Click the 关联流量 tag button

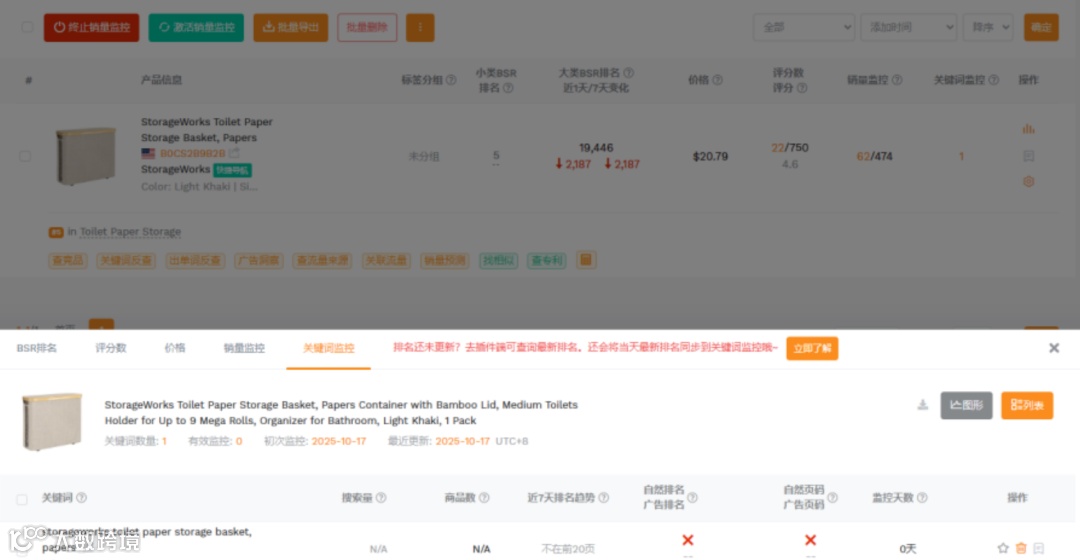[x=386, y=260]
